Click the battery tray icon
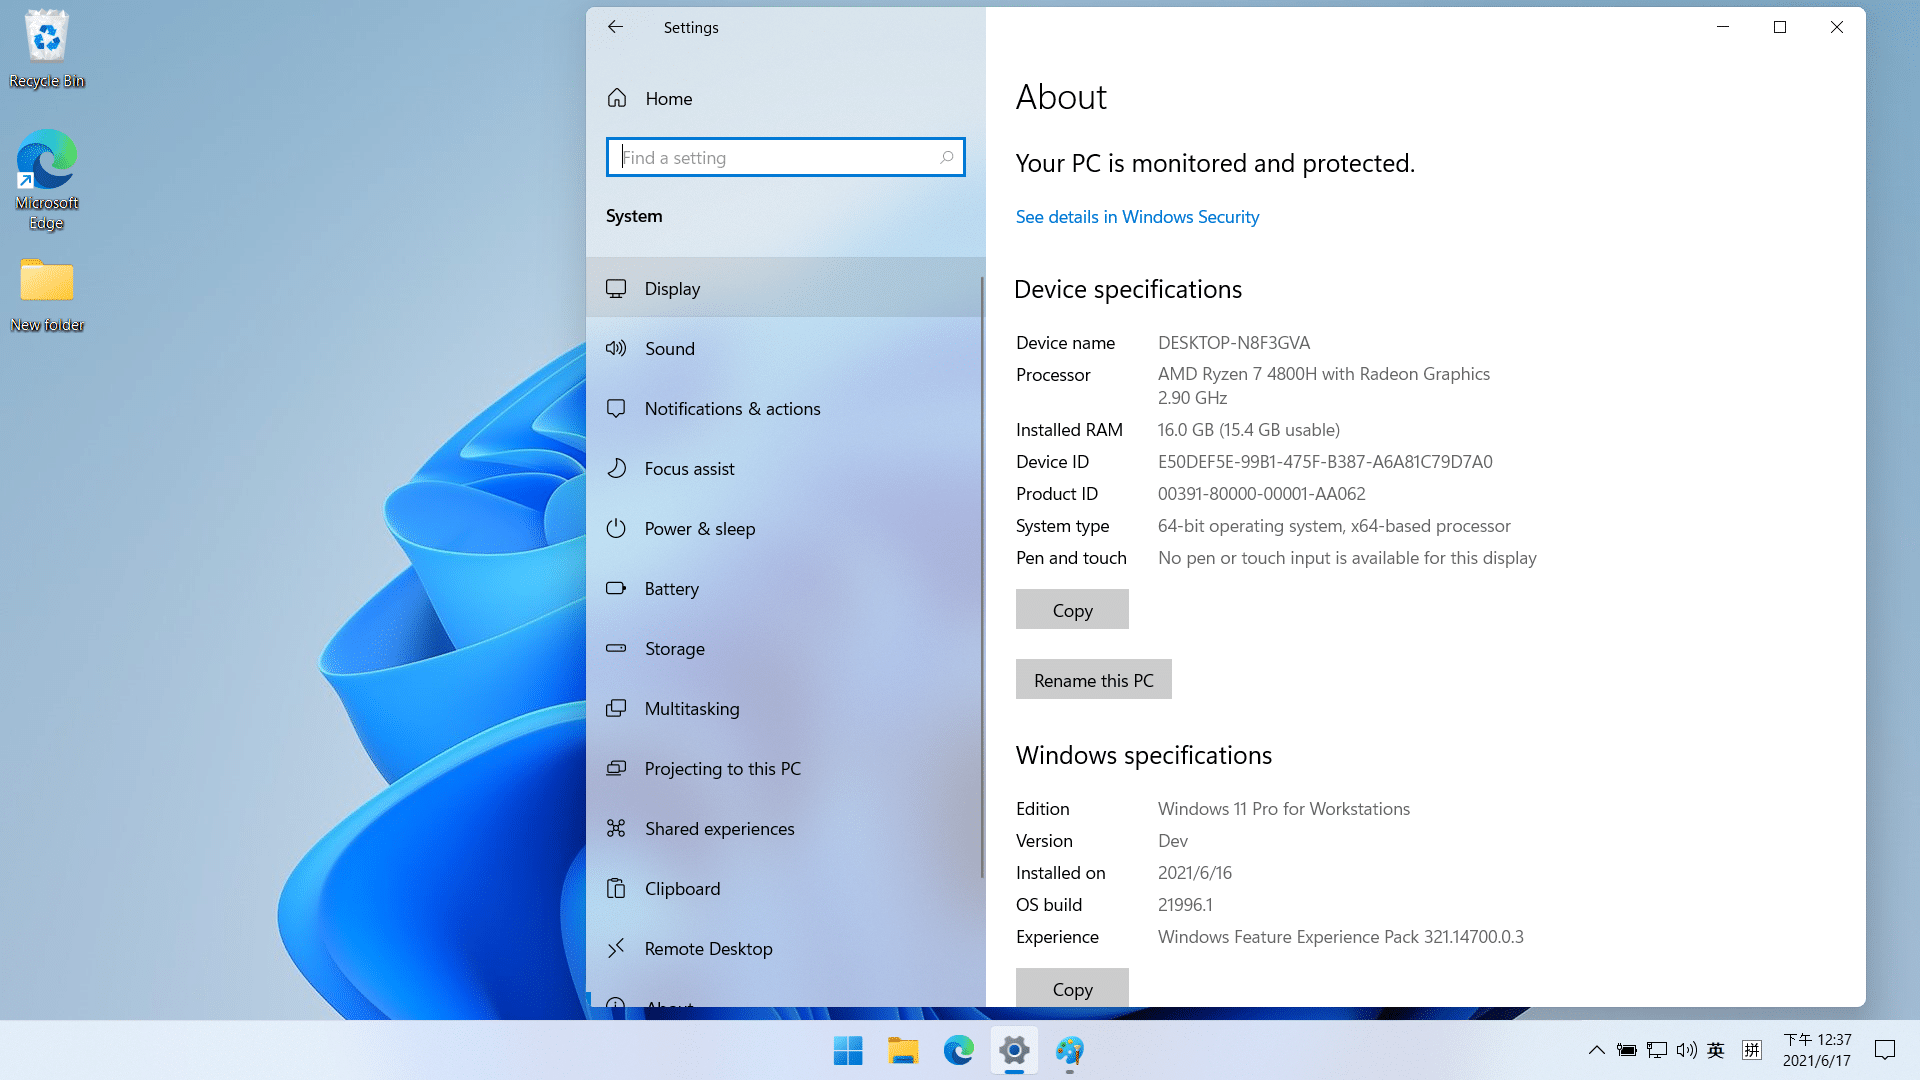This screenshot has width=1920, height=1080. (x=1627, y=1050)
